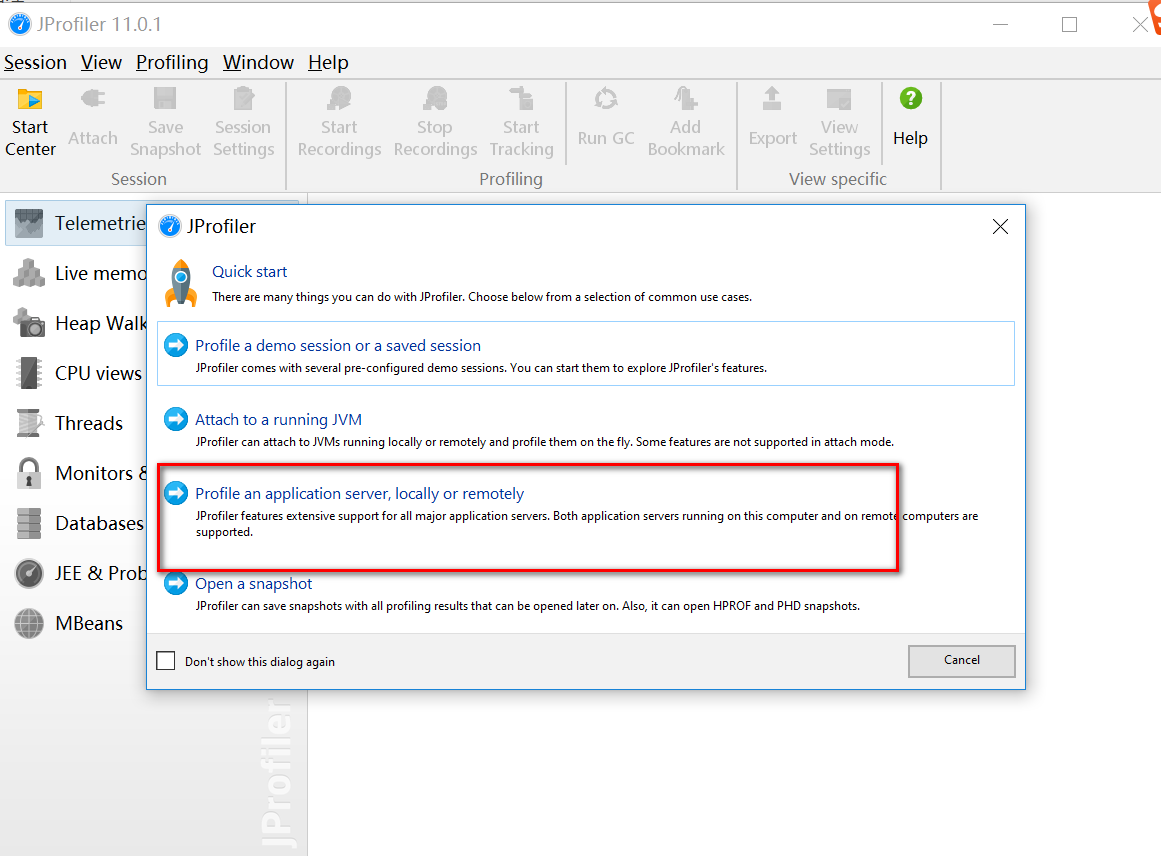Click Attach to a running JVM link
This screenshot has height=856, width=1161.
point(278,419)
